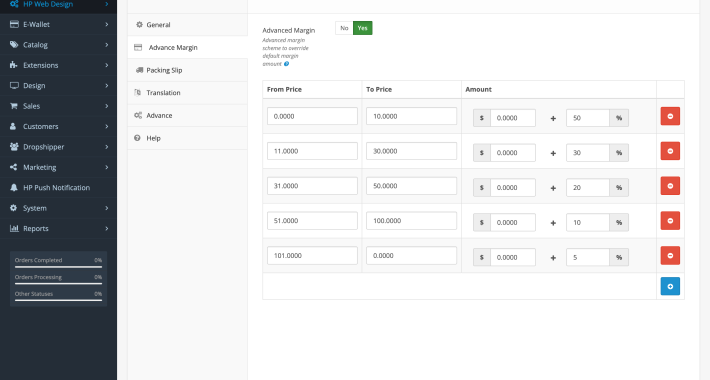Click the Design monitor icon in sidebar
Image resolution: width=710 pixels, height=380 pixels.
(x=14, y=86)
